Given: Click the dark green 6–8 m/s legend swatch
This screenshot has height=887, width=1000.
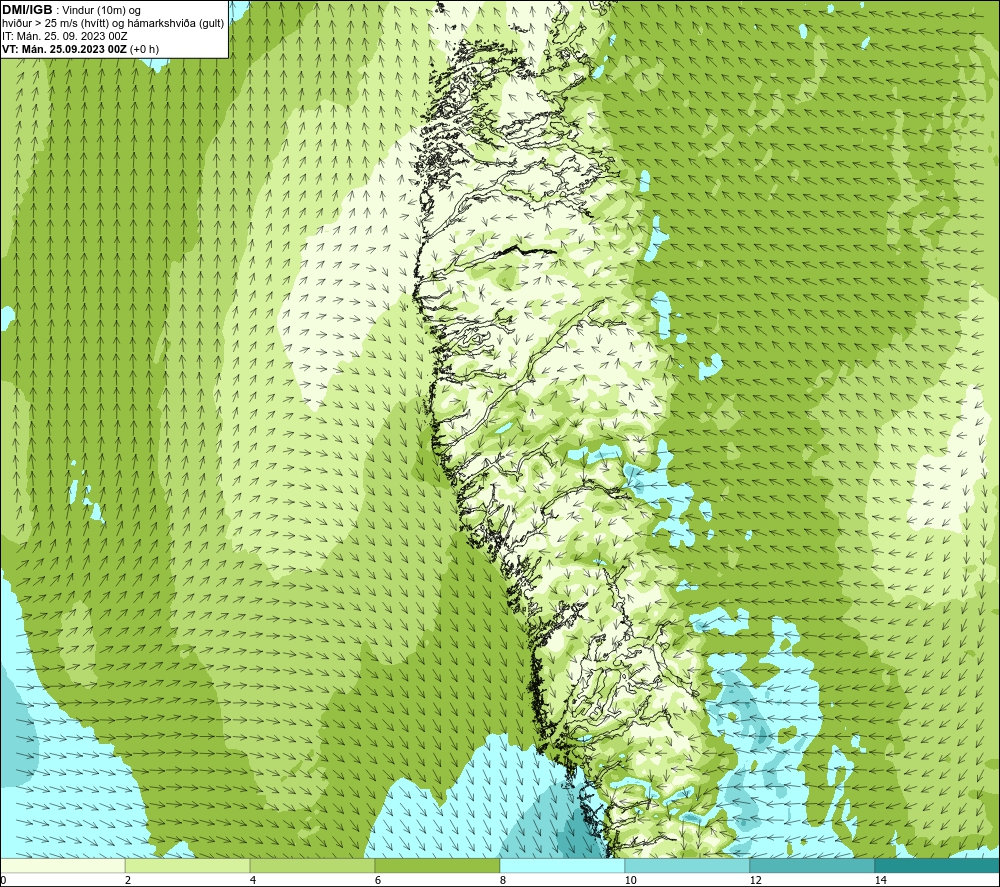Looking at the screenshot, I should pos(438,865).
